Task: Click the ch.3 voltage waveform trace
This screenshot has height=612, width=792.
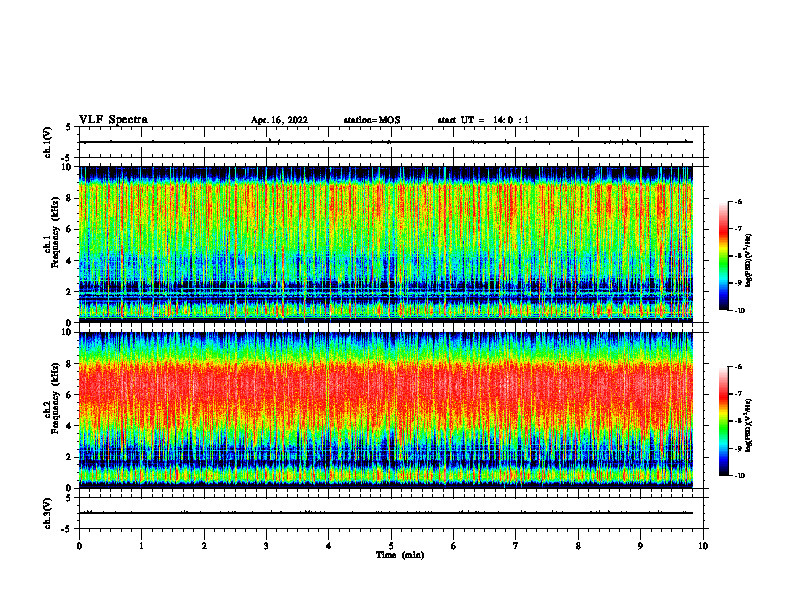Action: (386, 513)
